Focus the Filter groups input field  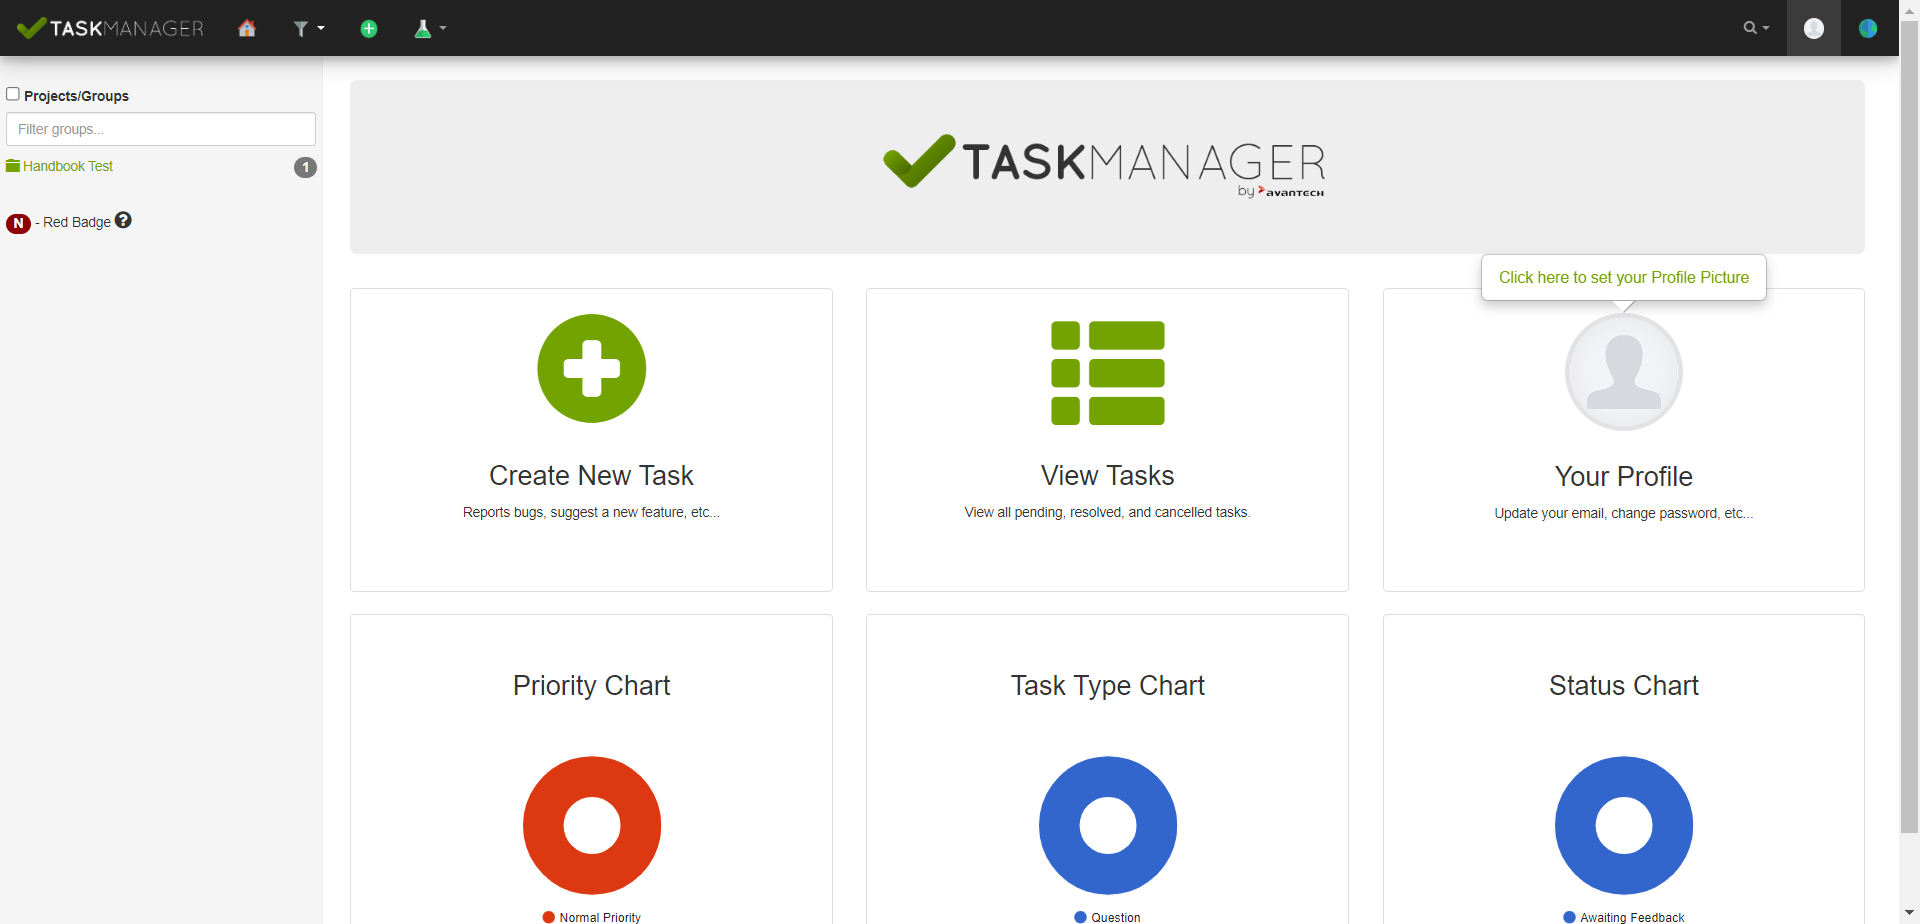(161, 129)
